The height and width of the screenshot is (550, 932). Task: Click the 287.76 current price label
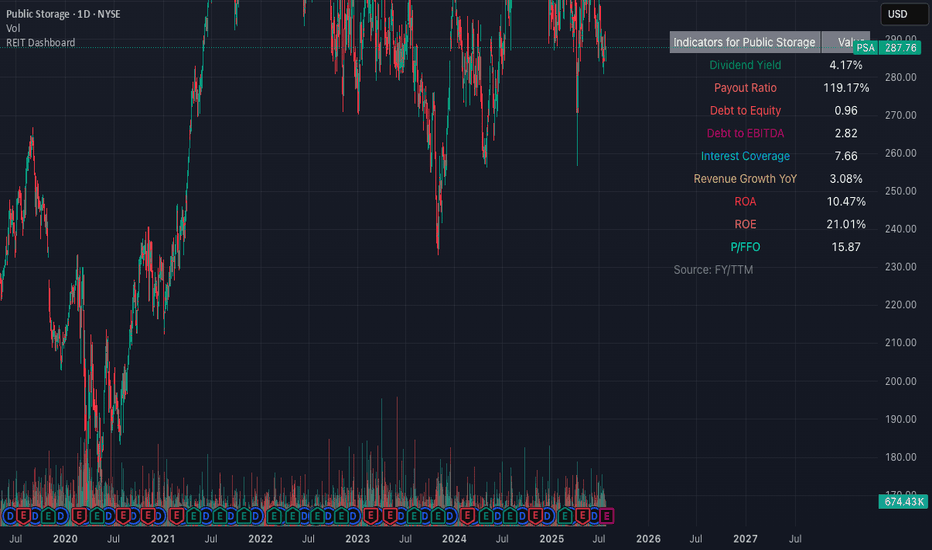point(900,48)
